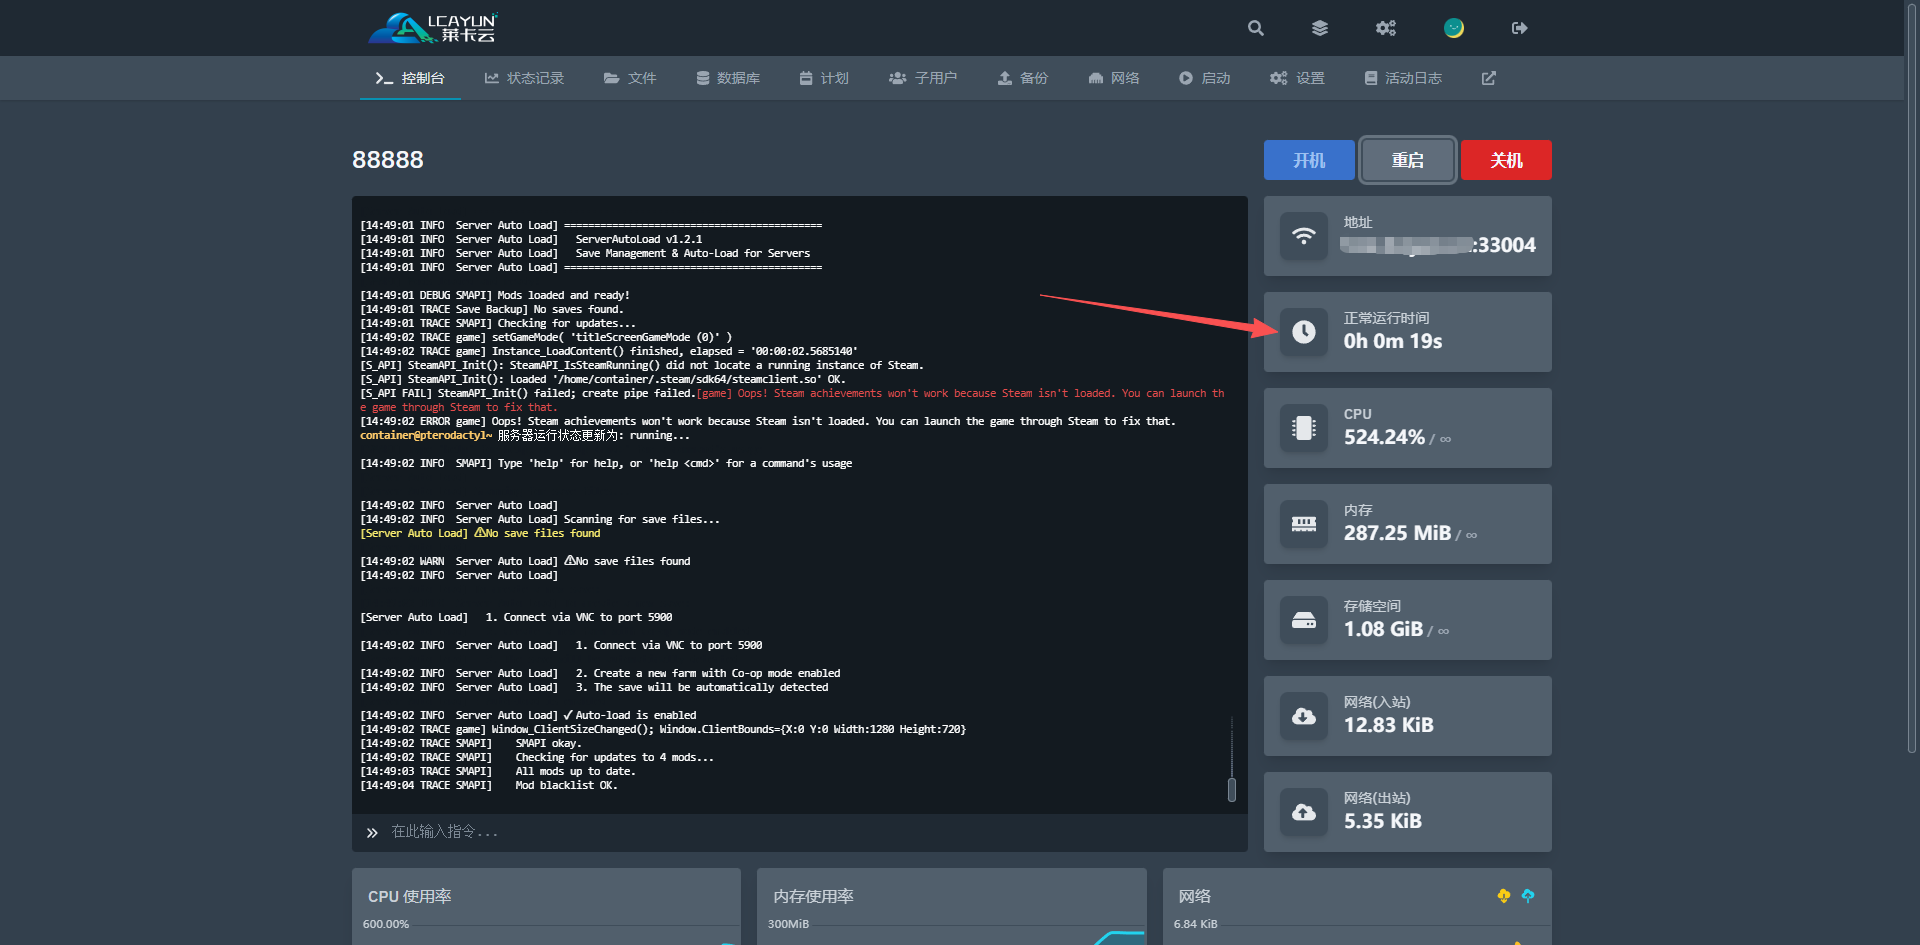This screenshot has width=1920, height=945.
Task: Click the console command input field
Action: point(800,832)
